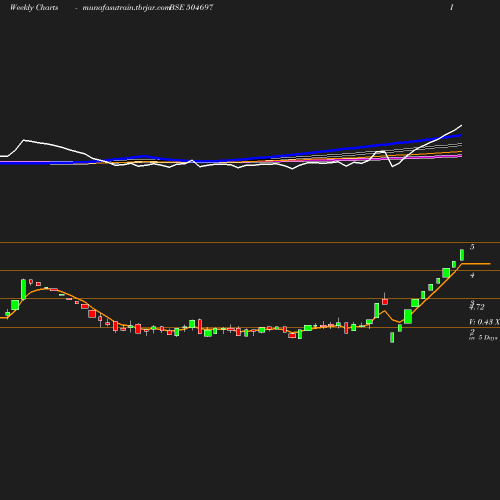Click the munafasutra website name in header
The height and width of the screenshot is (500, 500).
point(126,7)
